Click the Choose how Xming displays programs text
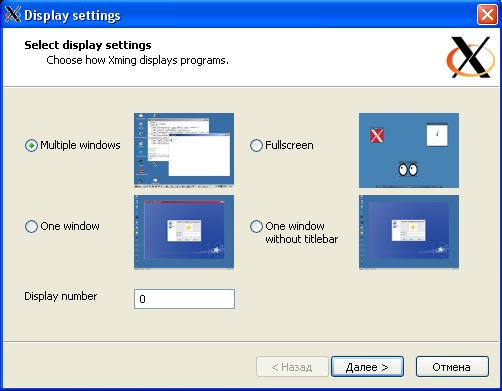 137,60
